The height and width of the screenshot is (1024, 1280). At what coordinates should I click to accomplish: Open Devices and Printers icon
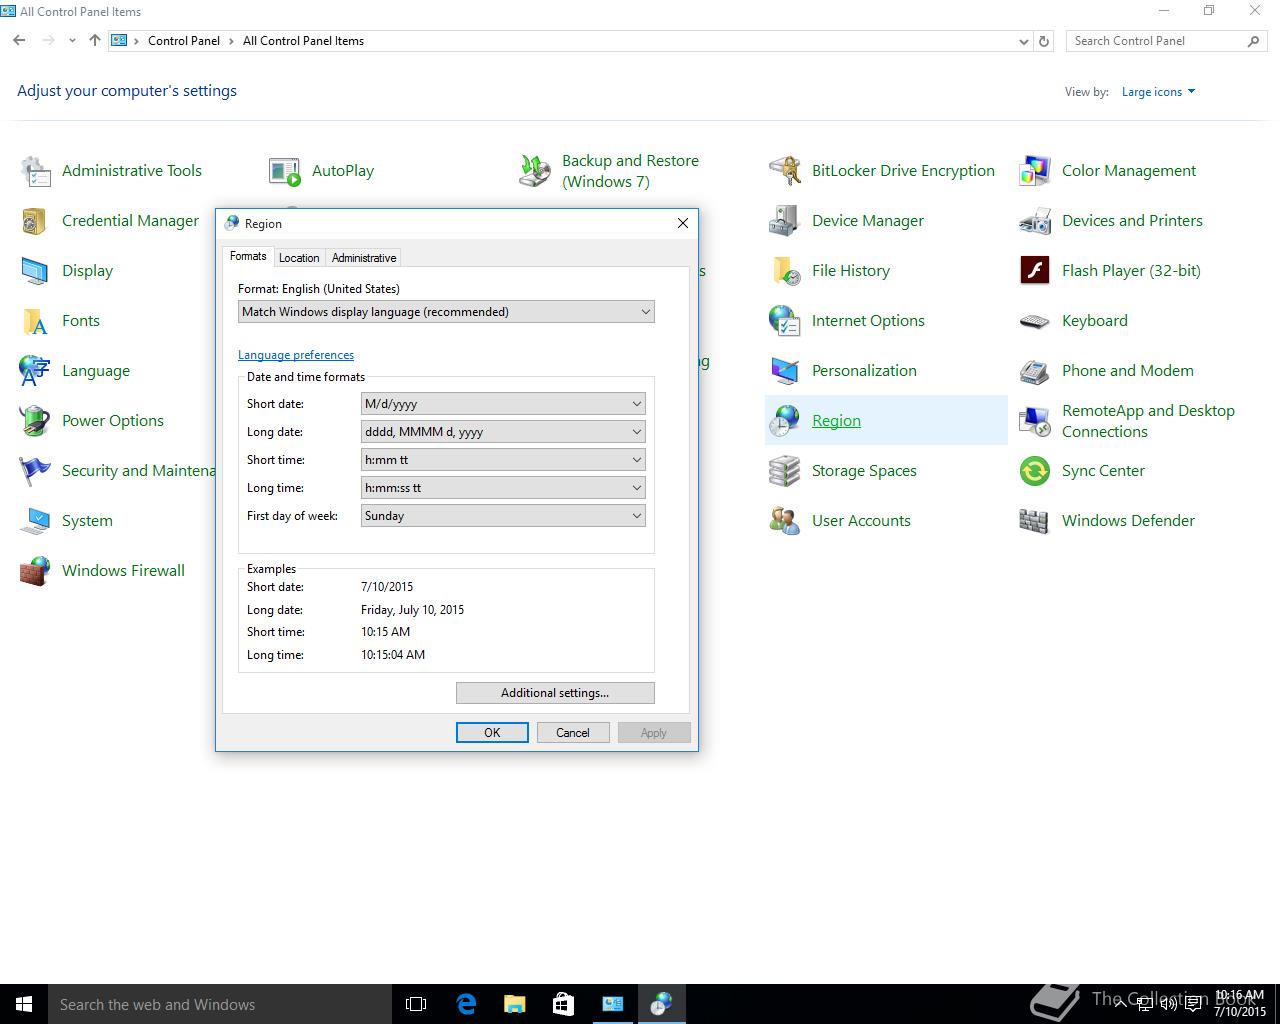pyautogui.click(x=1035, y=221)
